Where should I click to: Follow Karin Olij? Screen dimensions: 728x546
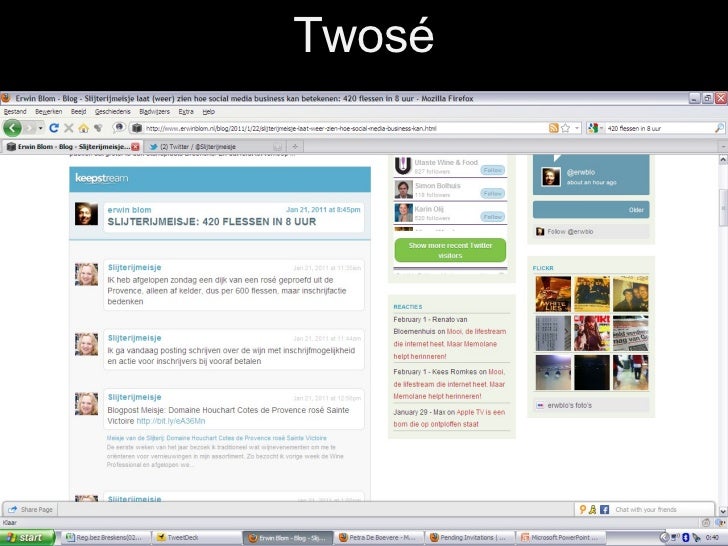coord(493,217)
